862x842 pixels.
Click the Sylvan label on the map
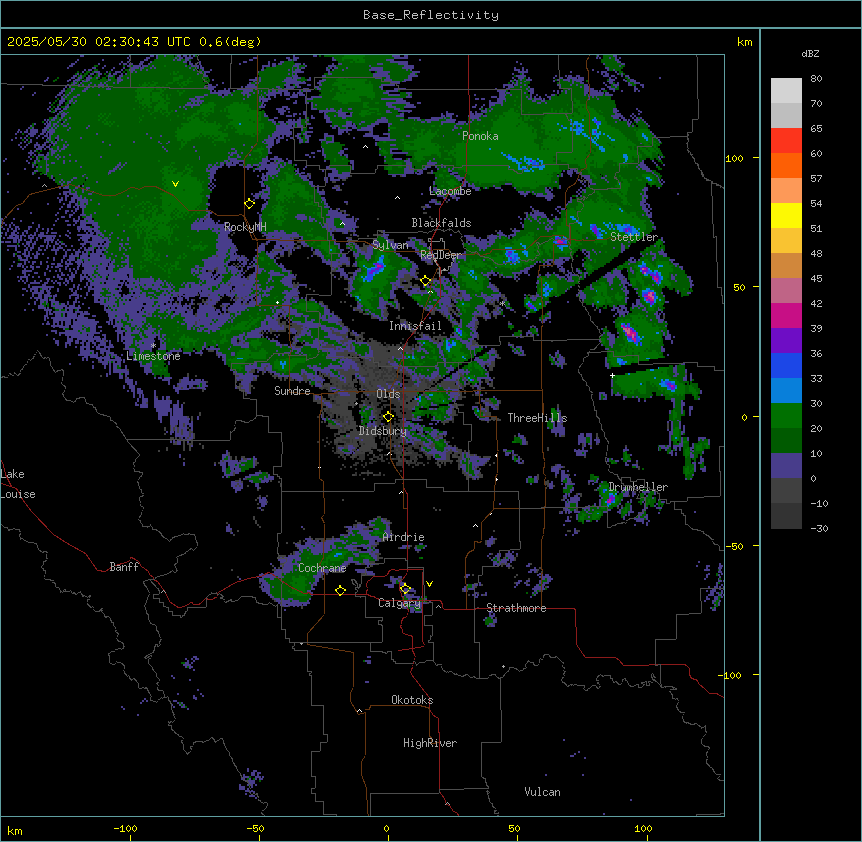(x=390, y=245)
